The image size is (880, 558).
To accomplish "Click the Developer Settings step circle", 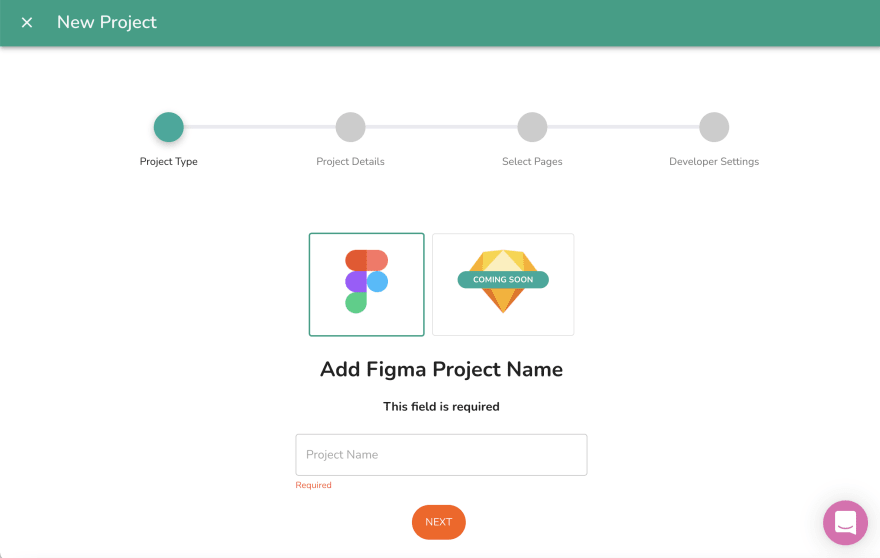I will [x=714, y=127].
